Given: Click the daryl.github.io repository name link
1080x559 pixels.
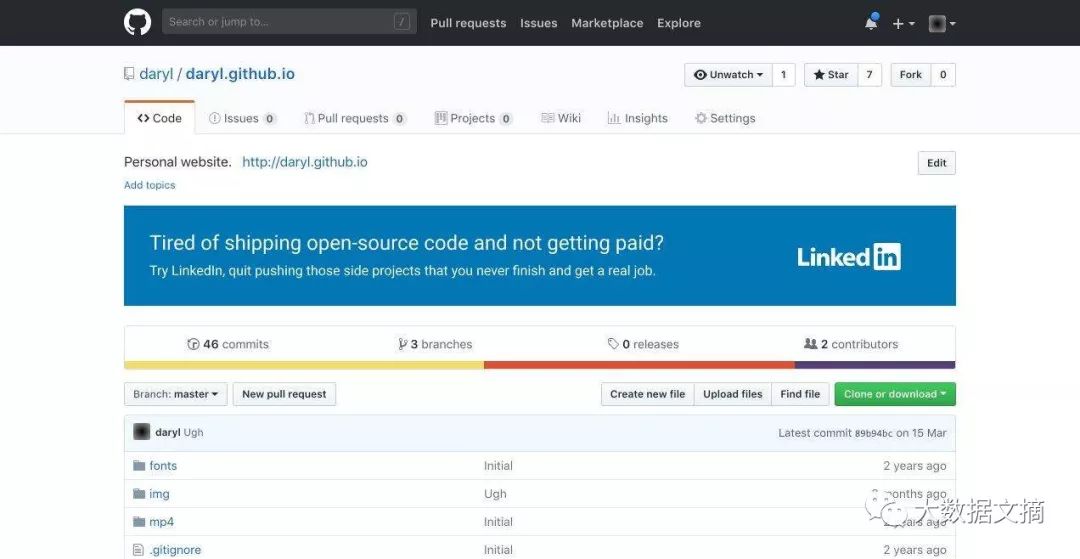Looking at the screenshot, I should [240, 74].
